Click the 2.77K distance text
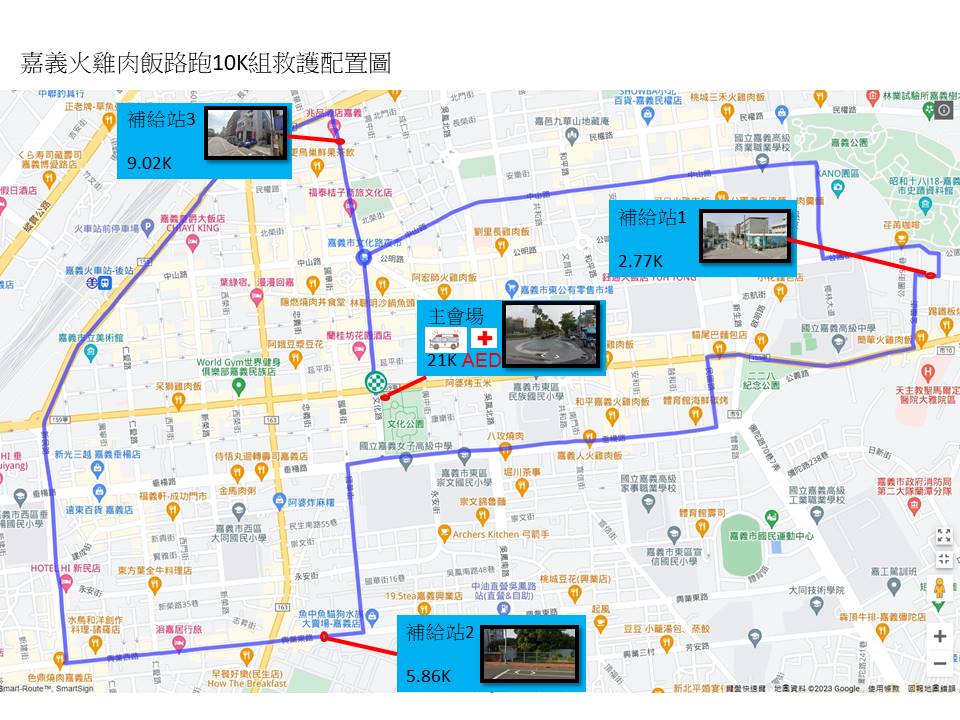The image size is (960, 720). [x=640, y=261]
